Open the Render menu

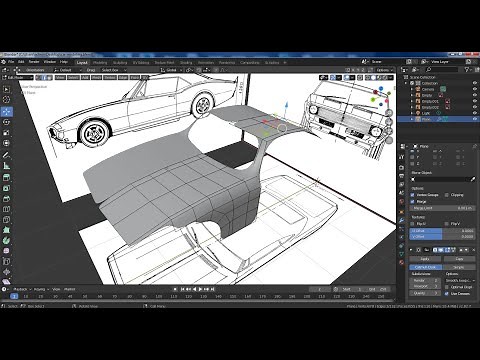[34, 62]
